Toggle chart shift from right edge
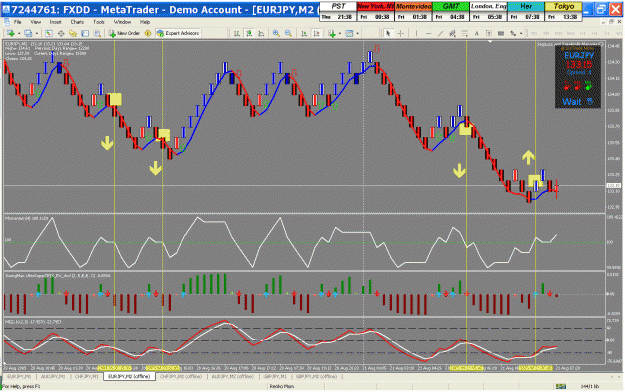Screen dimensions: 625x392 pyautogui.click(x=316, y=33)
